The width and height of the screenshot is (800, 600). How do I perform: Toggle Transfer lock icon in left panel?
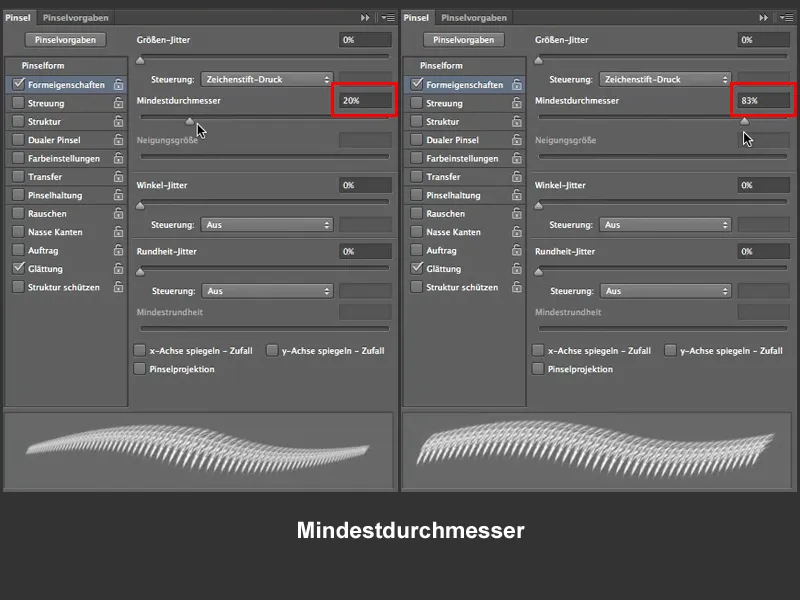click(x=118, y=176)
